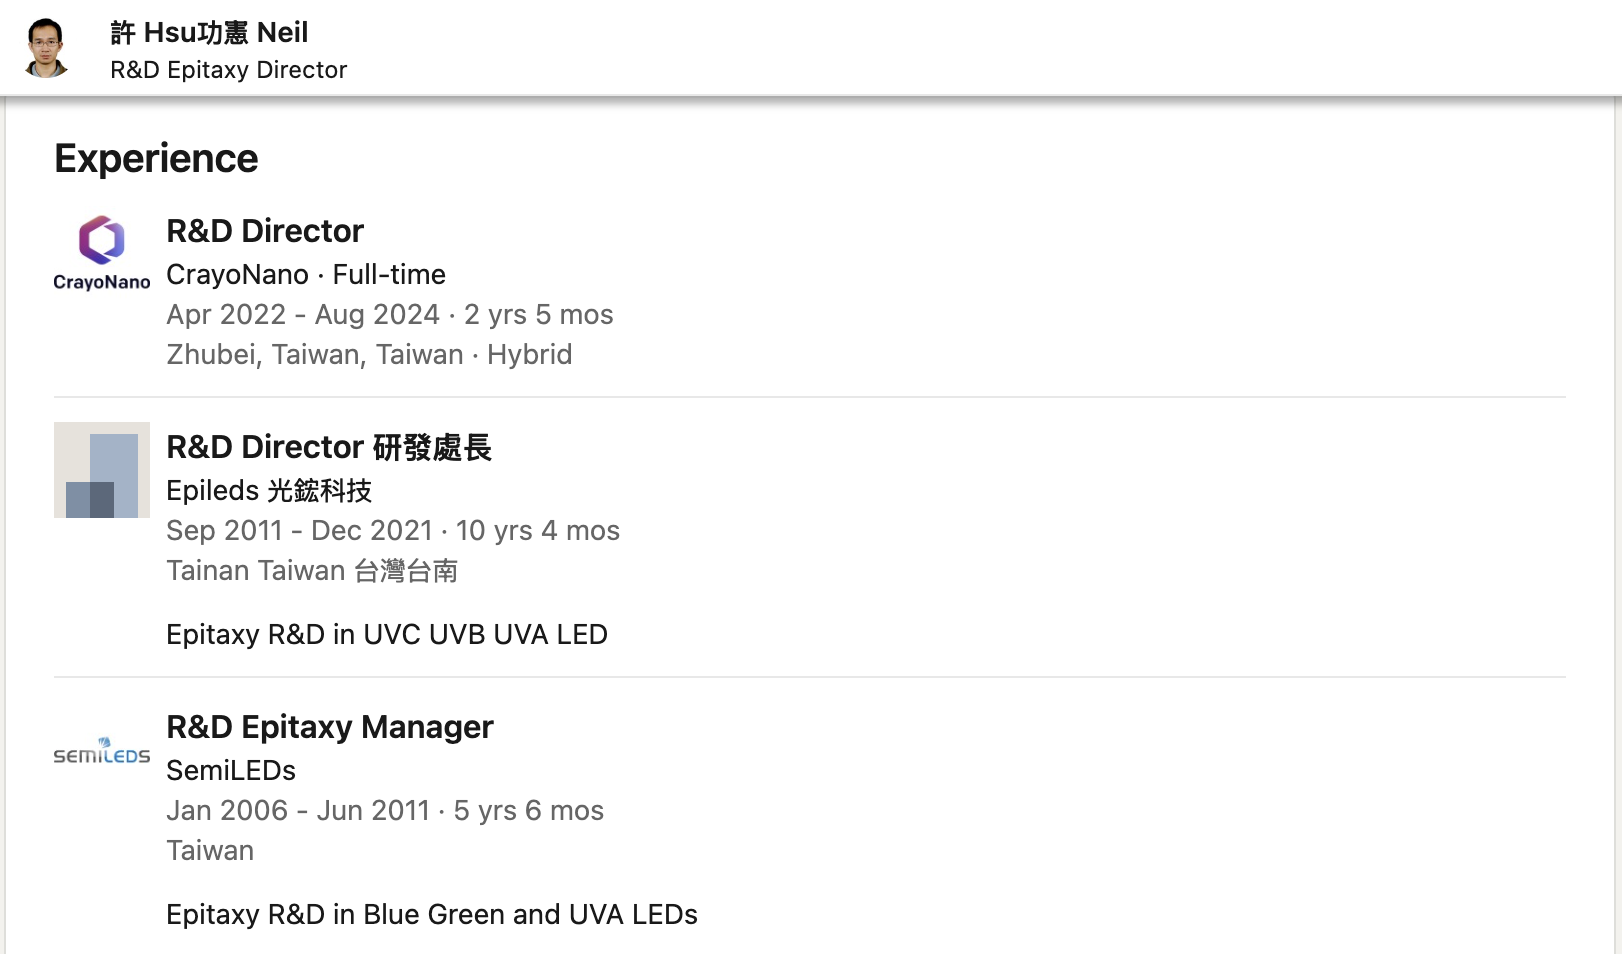Open the SemiLEDs company logo
Image resolution: width=1622 pixels, height=954 pixels.
(102, 750)
